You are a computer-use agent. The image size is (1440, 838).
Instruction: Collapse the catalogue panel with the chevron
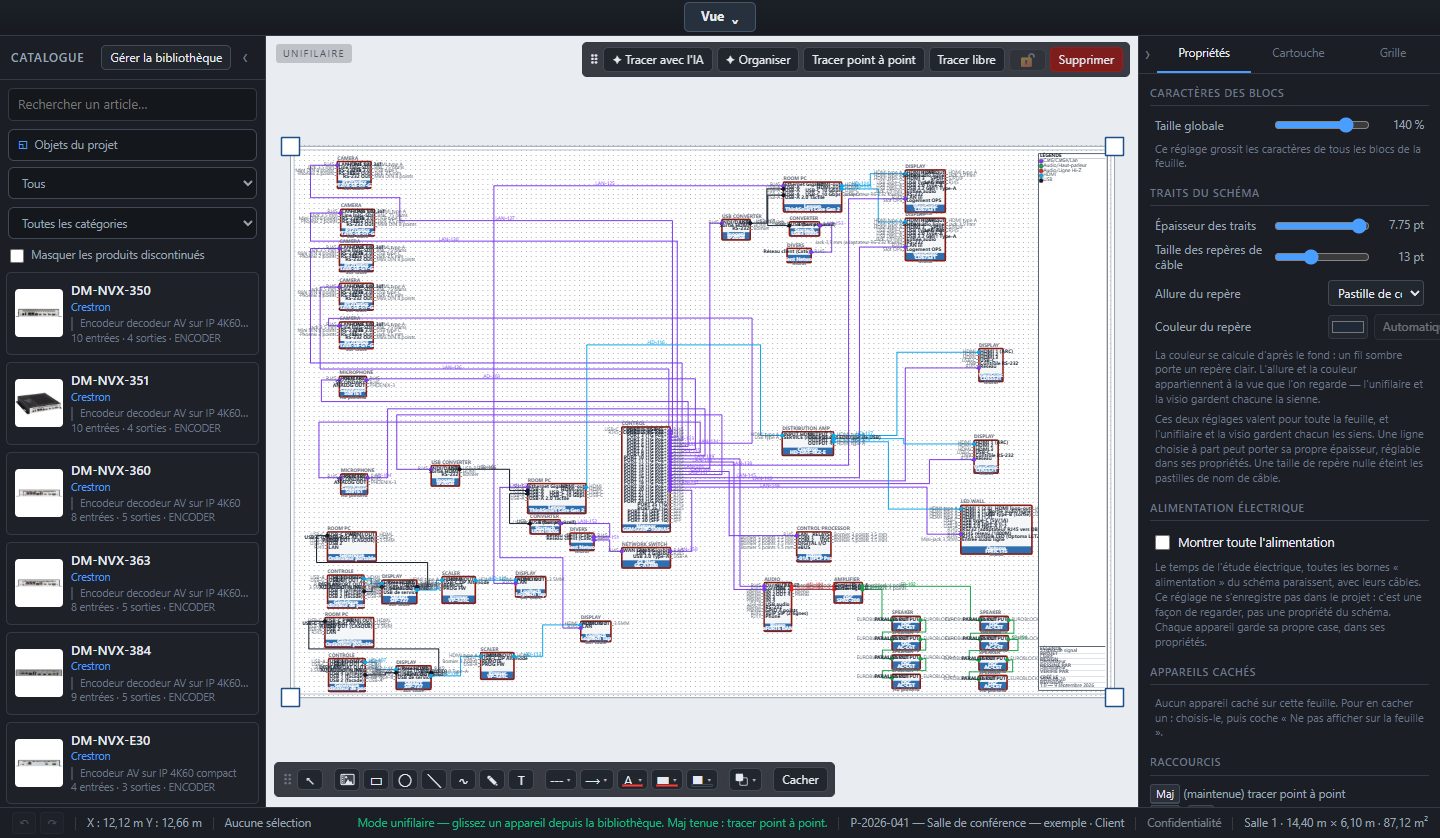246,58
